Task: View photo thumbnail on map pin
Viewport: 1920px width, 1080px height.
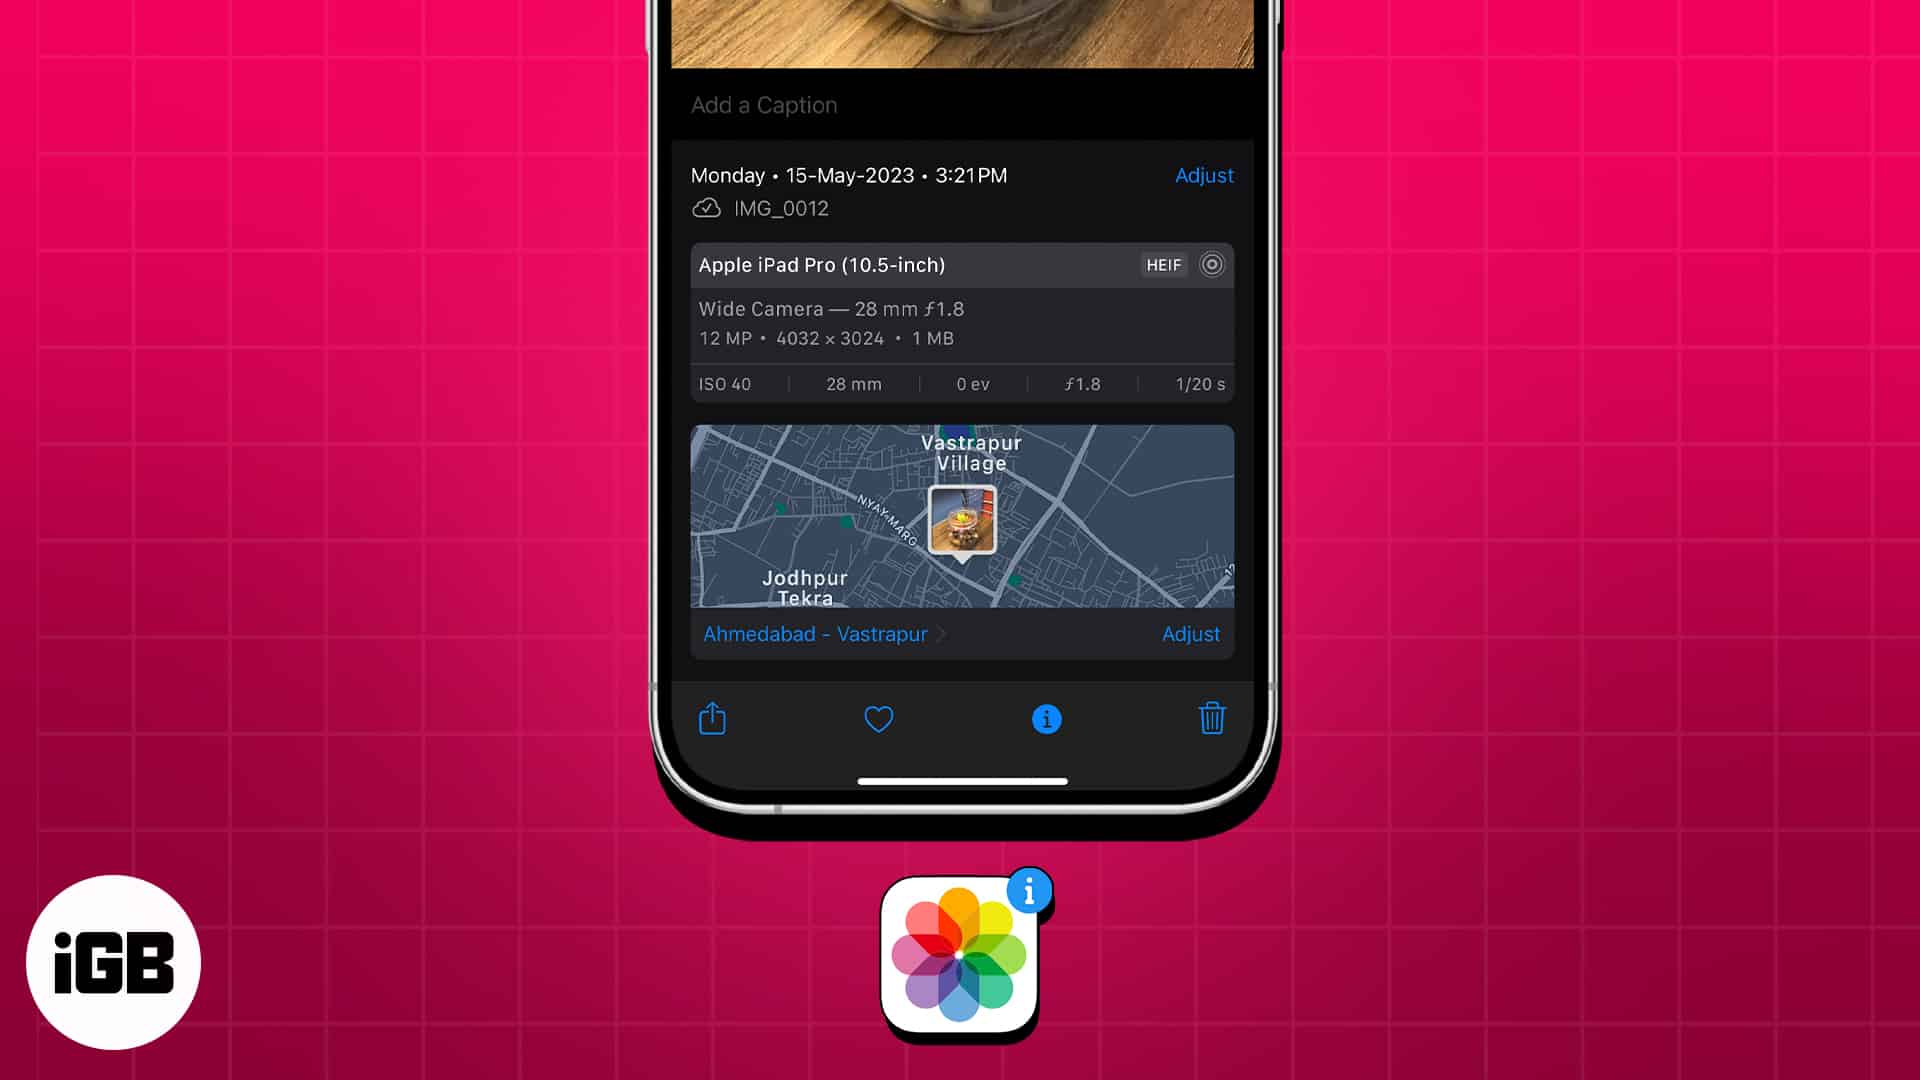Action: pyautogui.click(x=961, y=520)
